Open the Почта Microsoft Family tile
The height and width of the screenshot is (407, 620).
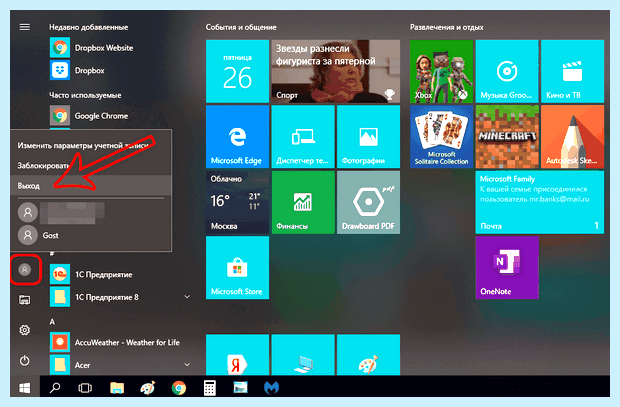click(540, 202)
